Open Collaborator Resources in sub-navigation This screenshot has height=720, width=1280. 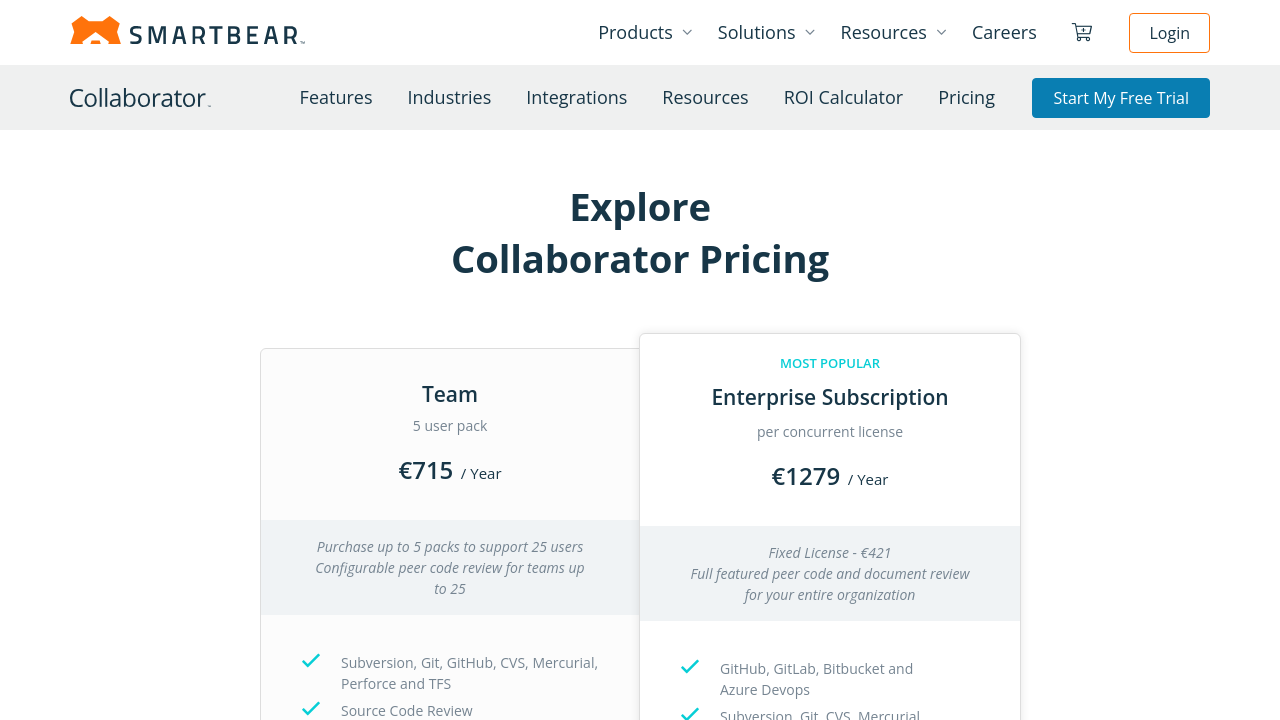(x=705, y=97)
